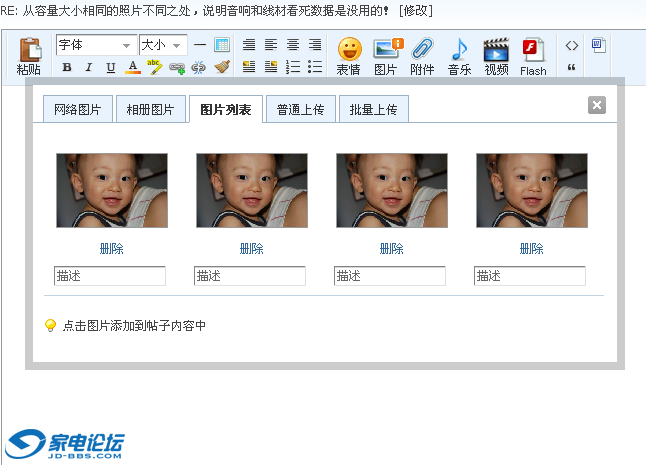Switch to the 相册图片 tab

[150, 109]
